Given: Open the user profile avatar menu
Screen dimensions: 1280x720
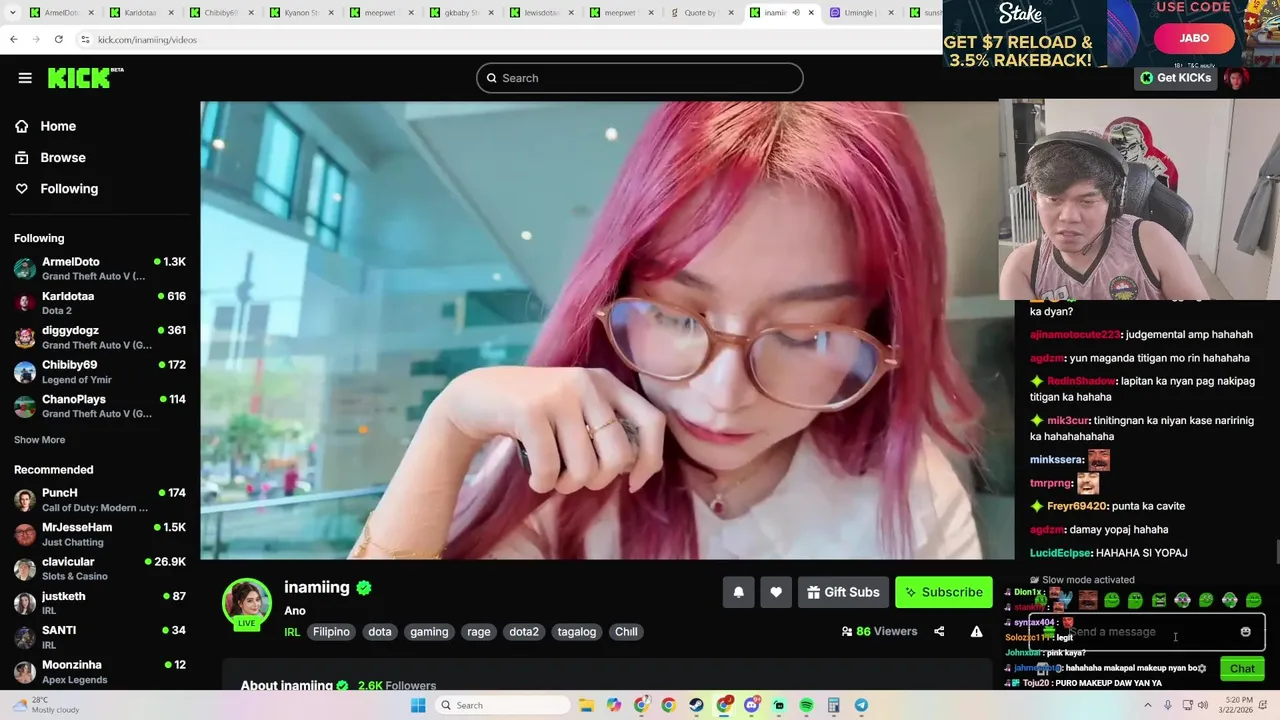Looking at the screenshot, I should coord(1237,78).
